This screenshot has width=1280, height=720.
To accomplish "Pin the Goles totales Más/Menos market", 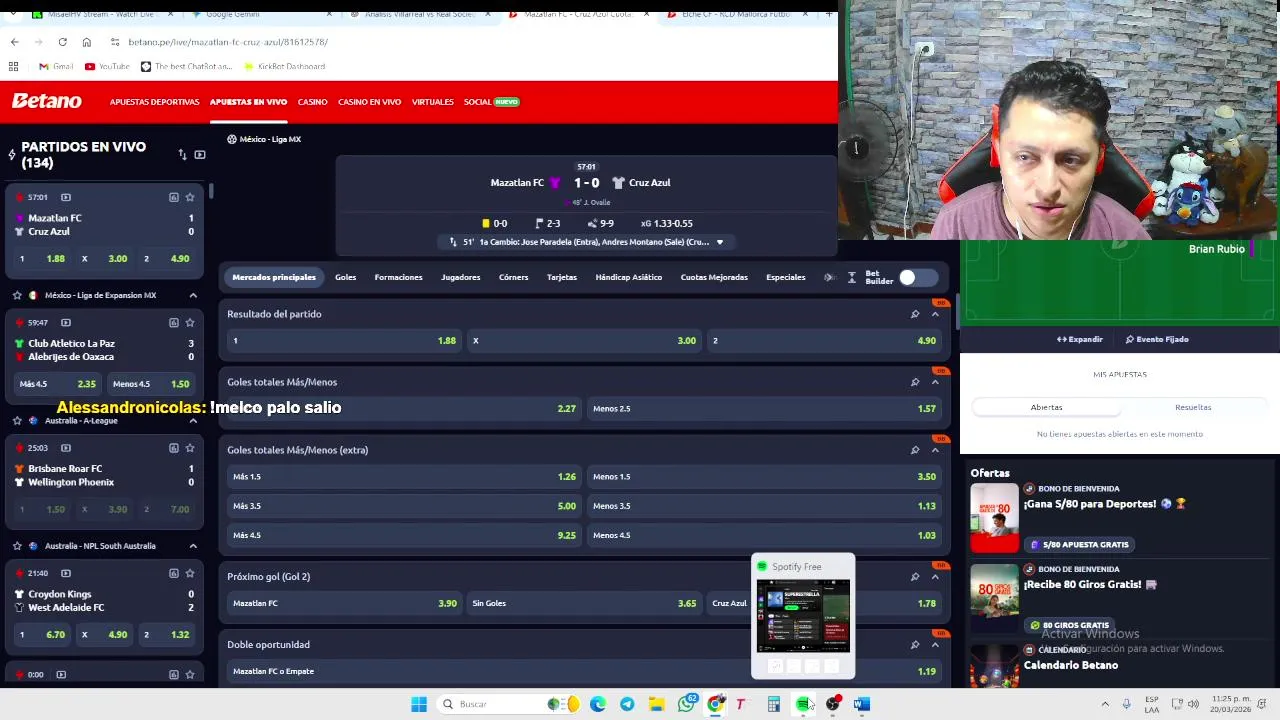I will (914, 382).
